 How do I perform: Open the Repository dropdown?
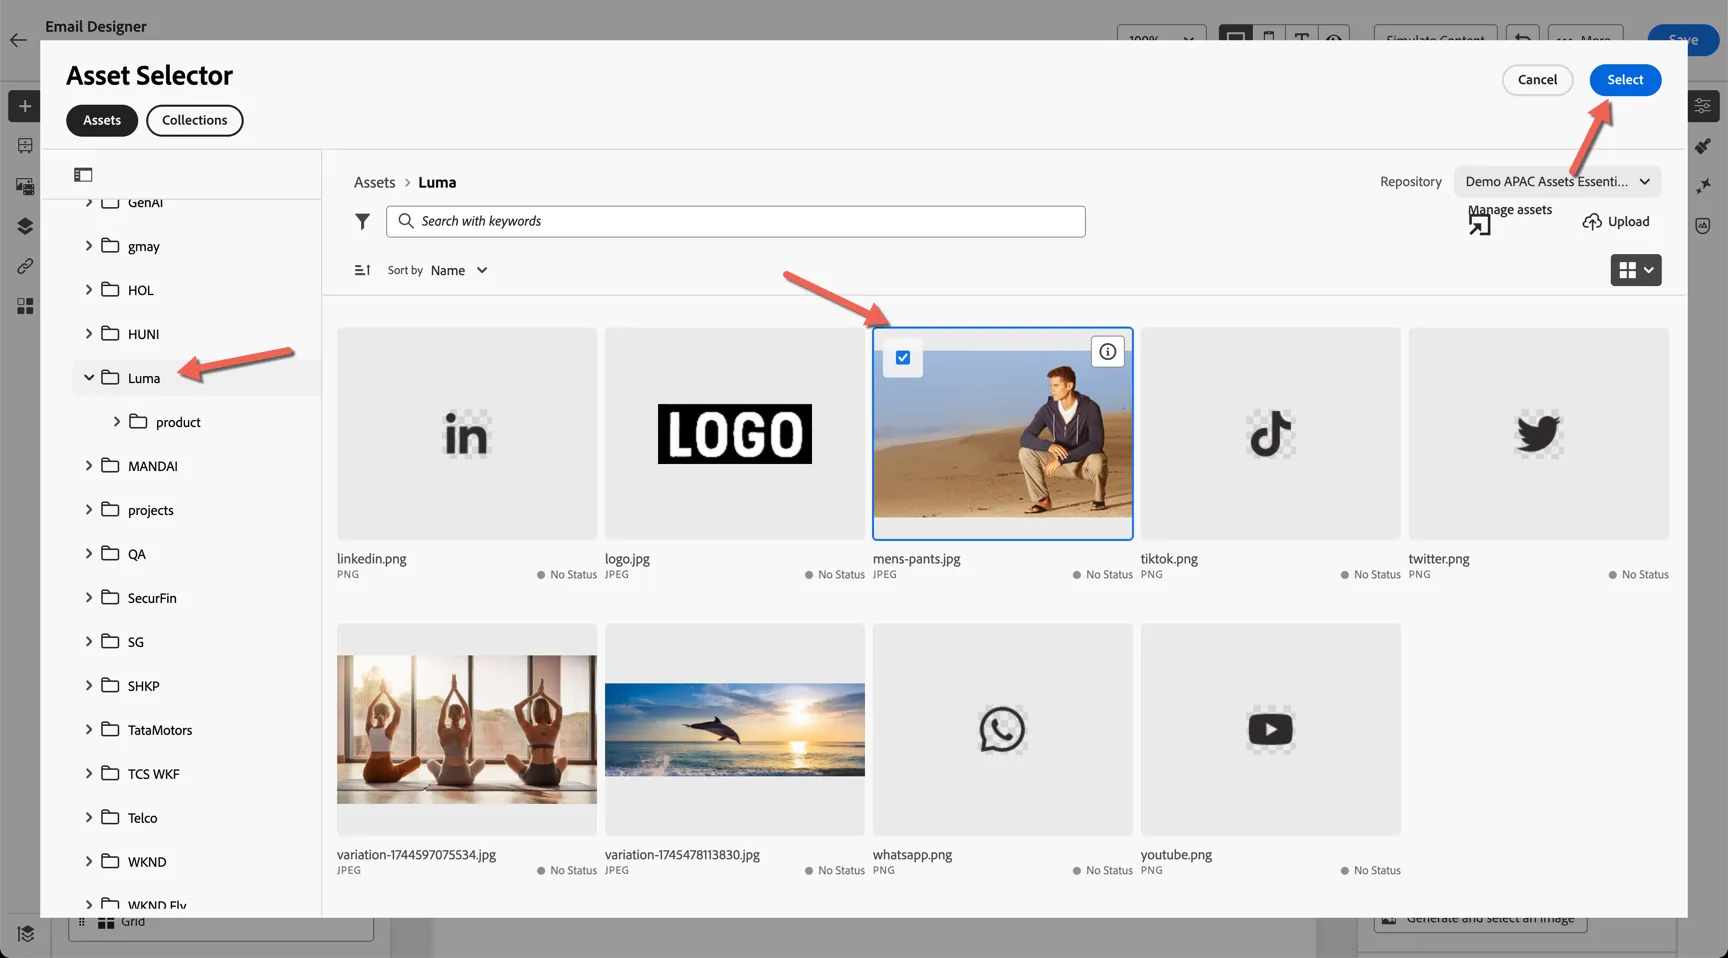(x=1557, y=181)
